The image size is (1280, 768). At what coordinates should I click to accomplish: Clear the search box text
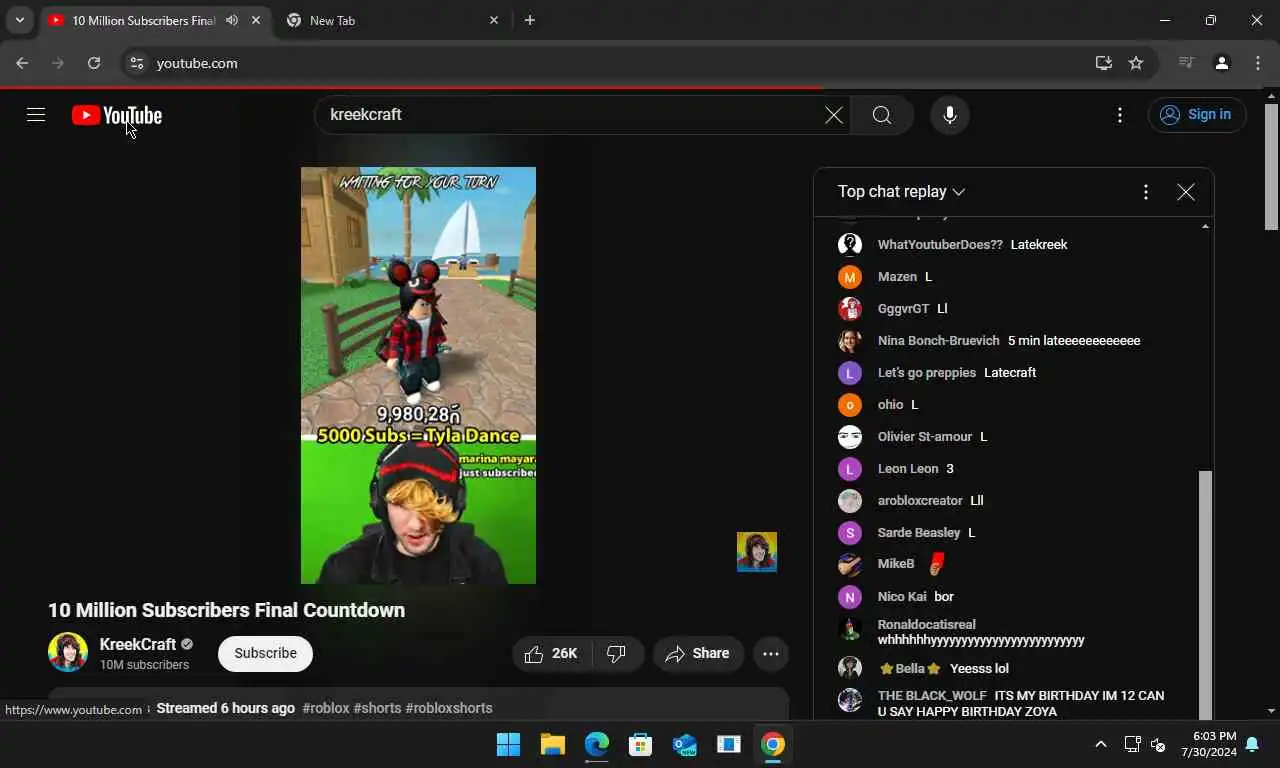tap(834, 115)
